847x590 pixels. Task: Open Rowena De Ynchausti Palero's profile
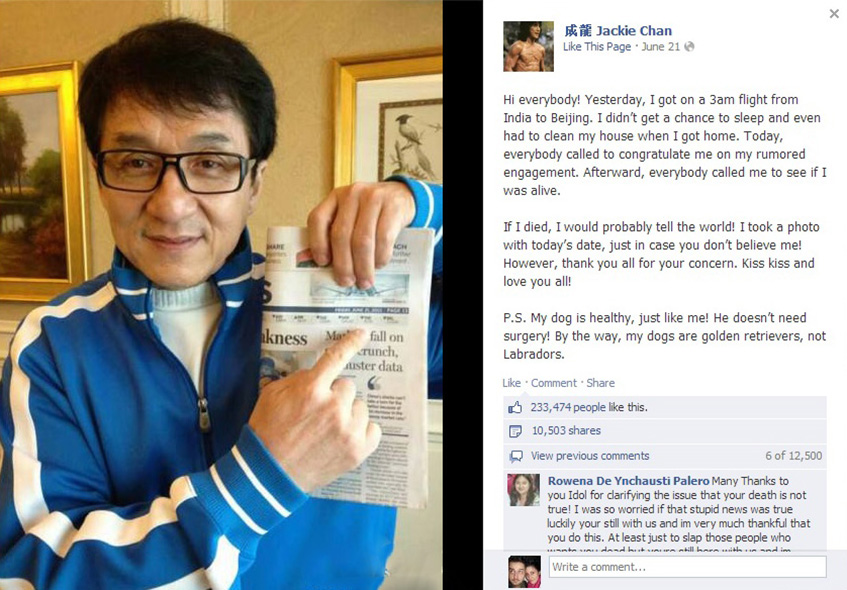click(x=628, y=481)
